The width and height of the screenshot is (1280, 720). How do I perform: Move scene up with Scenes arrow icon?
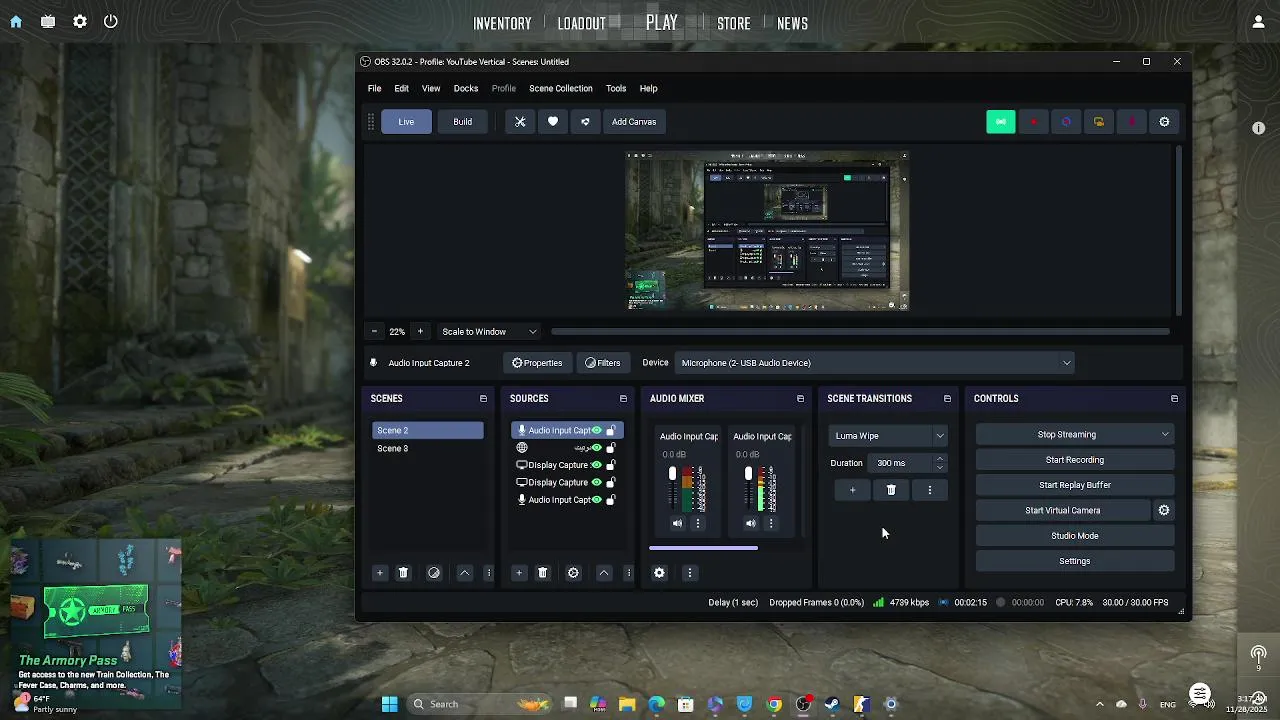pyautogui.click(x=464, y=573)
